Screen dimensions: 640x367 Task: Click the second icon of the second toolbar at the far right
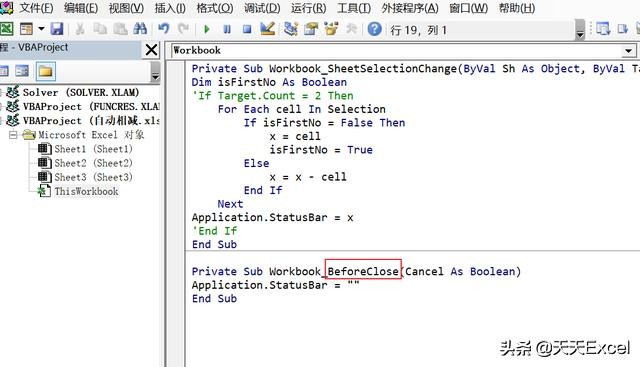623,29
